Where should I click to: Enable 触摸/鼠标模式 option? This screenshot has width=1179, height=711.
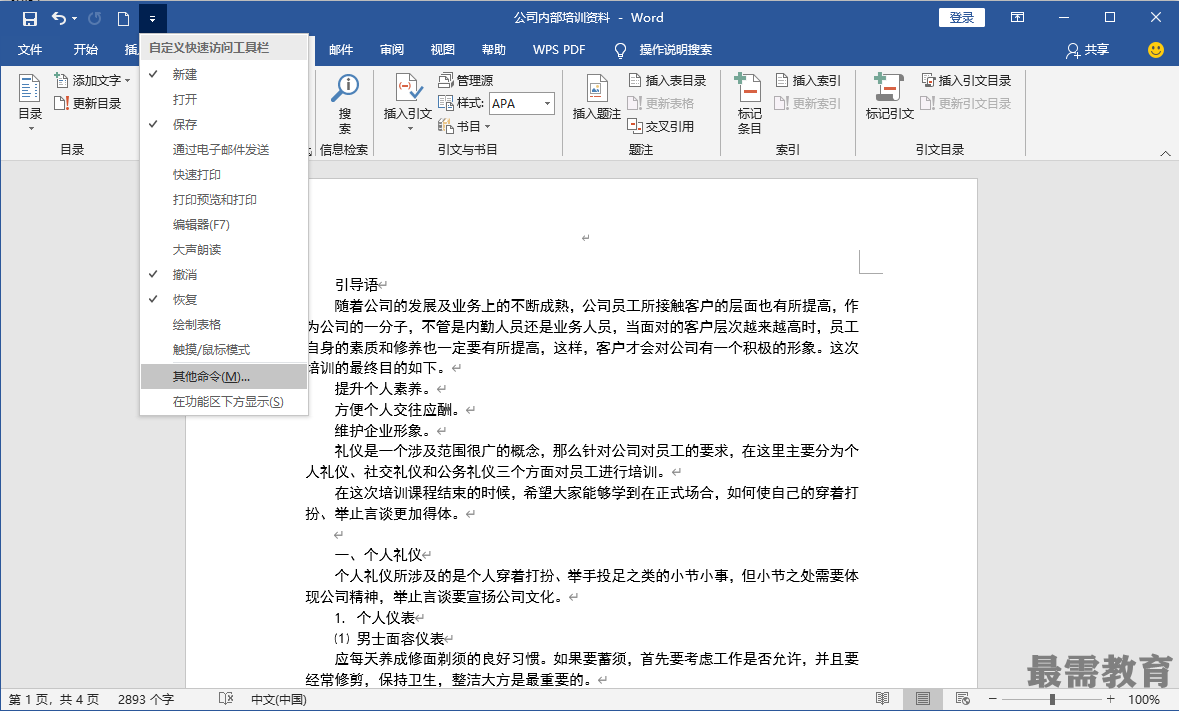(x=224, y=349)
